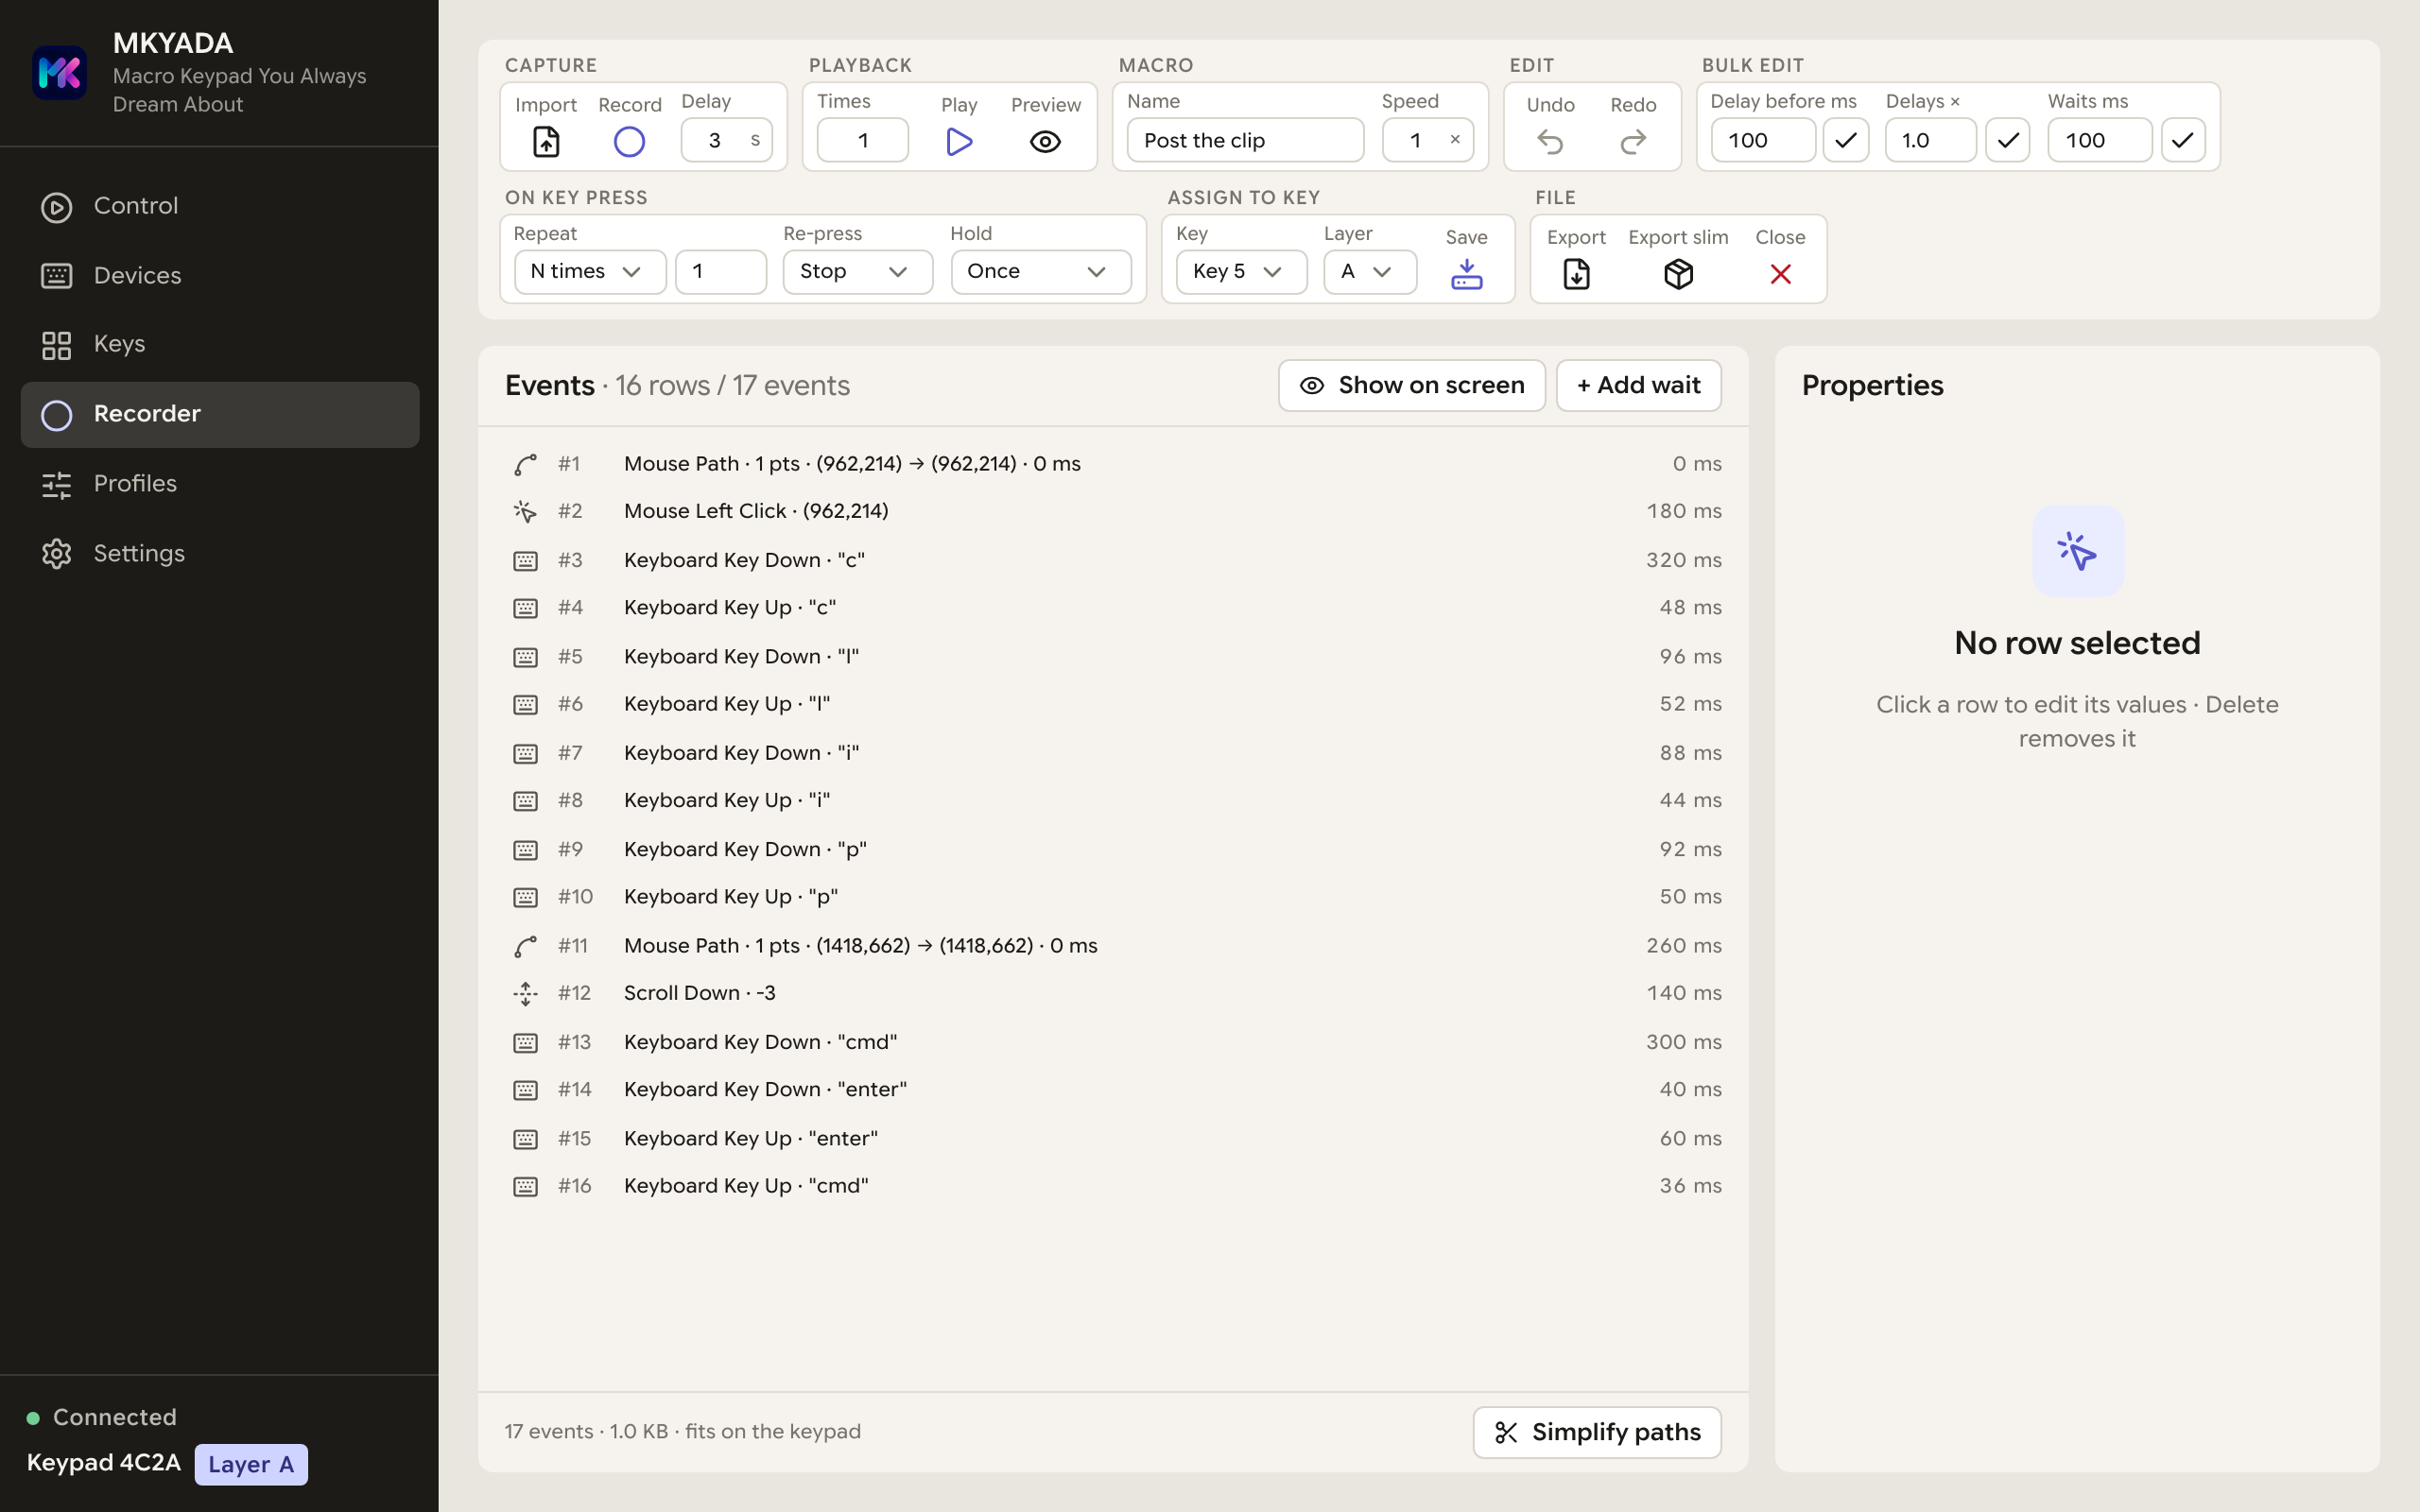Open Devices in the sidebar
2420x1512 pixels.
pyautogui.click(x=220, y=275)
